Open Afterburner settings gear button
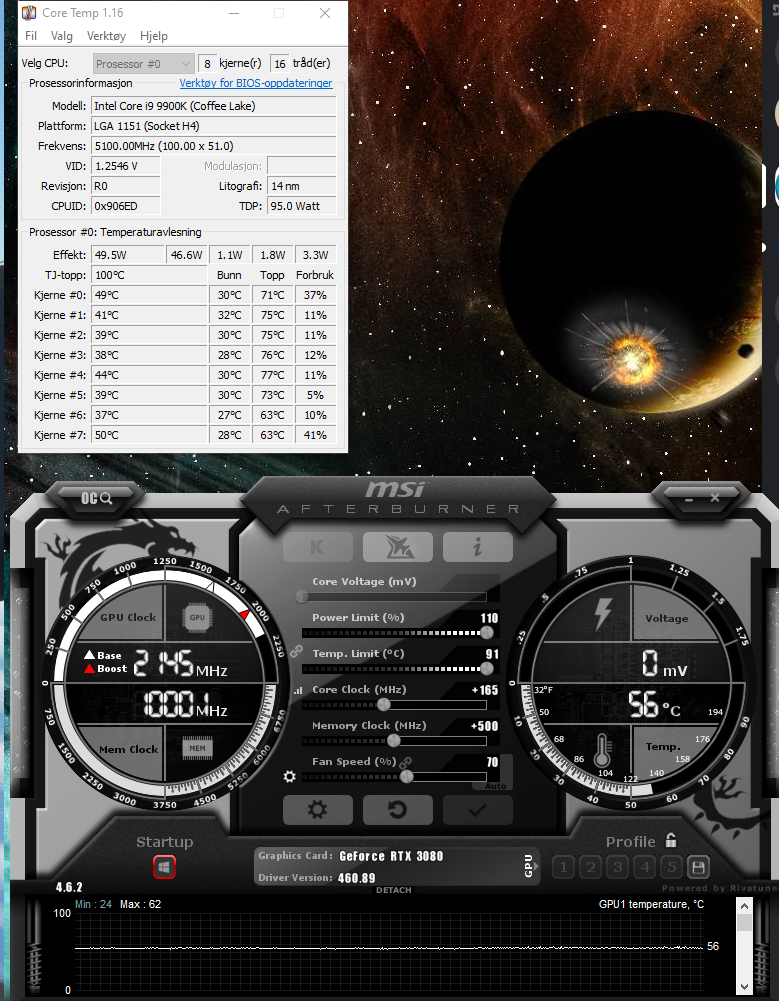Screen dimensions: 779x1001 coord(317,810)
